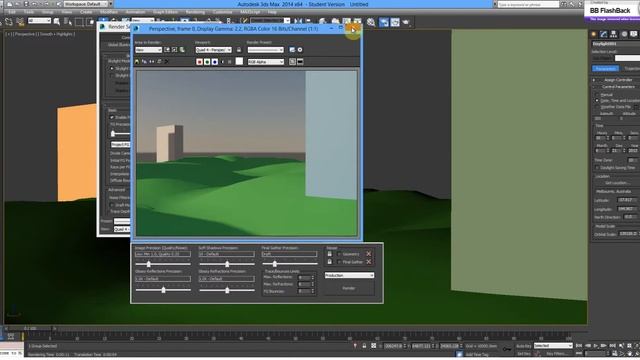Screen dimensions: 640x360
Task: Switch to the Motion command panel tab
Action: pyautogui.click(x=624, y=34)
